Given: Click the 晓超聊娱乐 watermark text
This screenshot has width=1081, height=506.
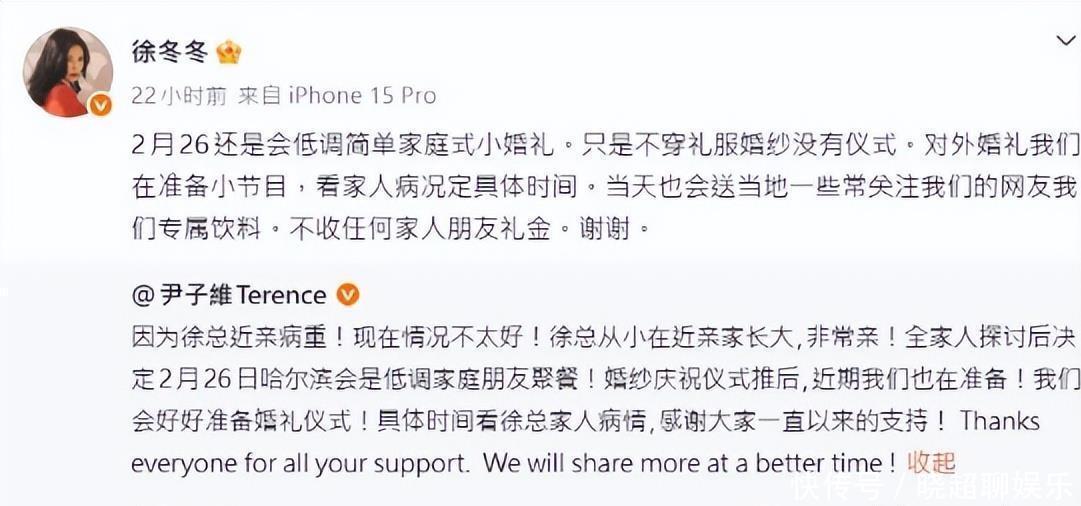Looking at the screenshot, I should [x=990, y=488].
